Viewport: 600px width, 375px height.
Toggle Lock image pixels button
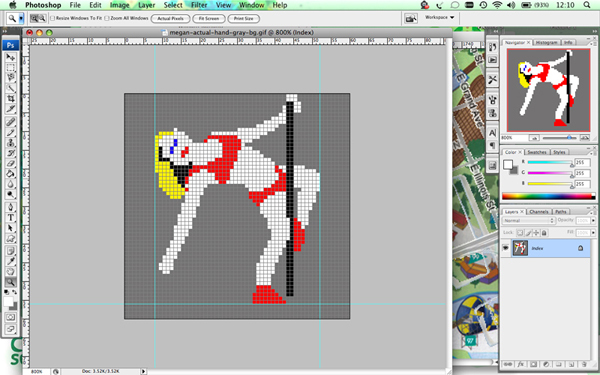[x=528, y=233]
